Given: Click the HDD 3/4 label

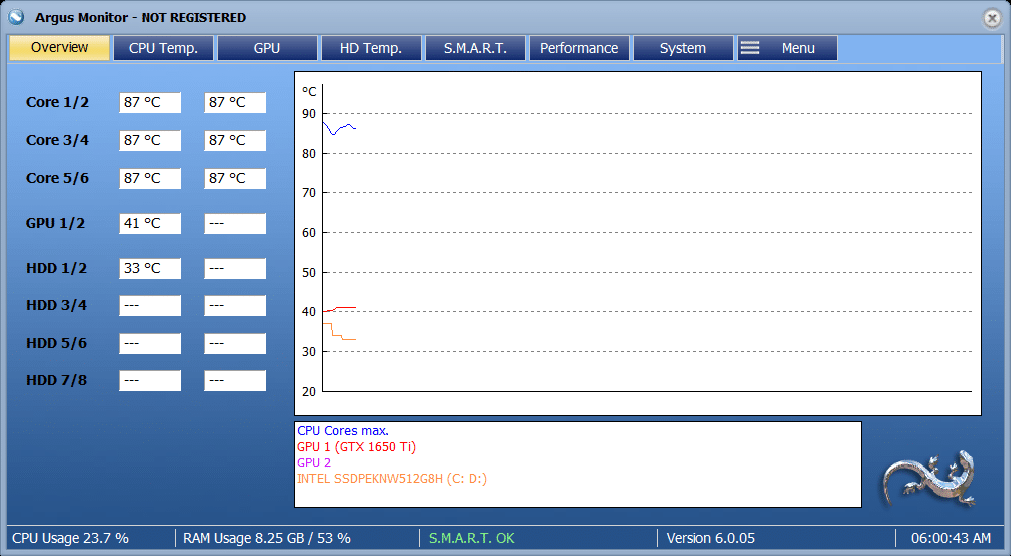Looking at the screenshot, I should click(x=56, y=305).
